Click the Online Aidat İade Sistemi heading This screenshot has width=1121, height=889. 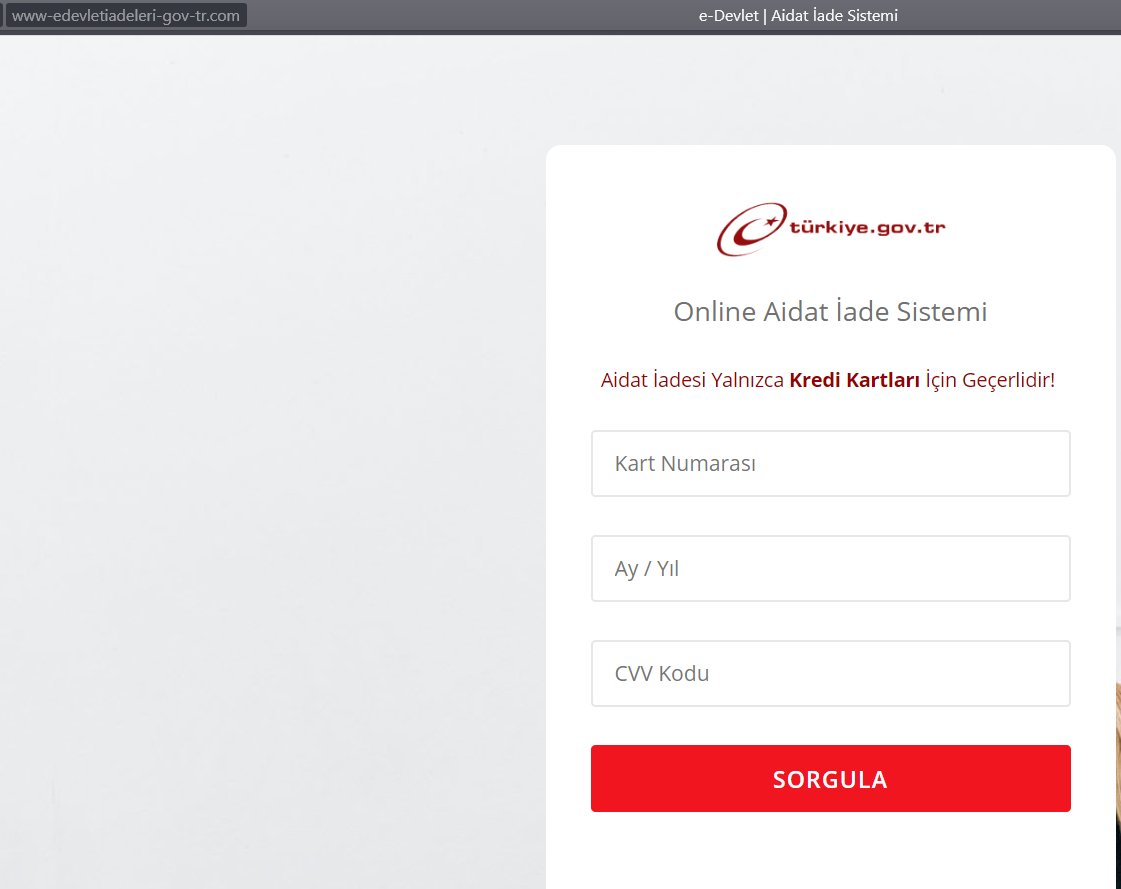pyautogui.click(x=830, y=311)
